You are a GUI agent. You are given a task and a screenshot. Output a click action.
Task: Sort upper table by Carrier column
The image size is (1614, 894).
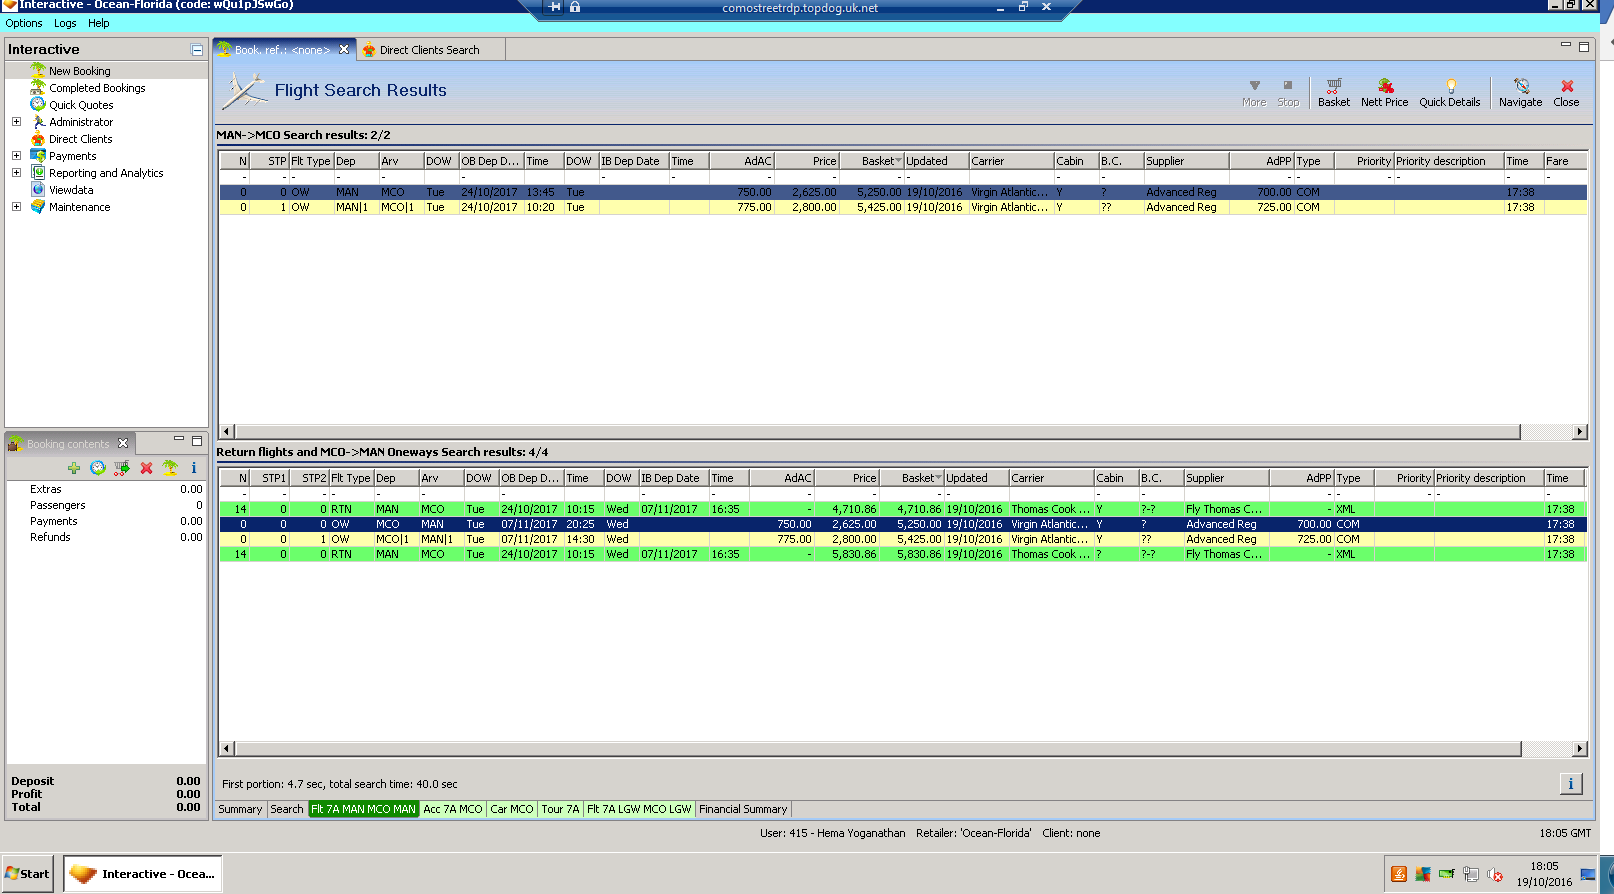point(1011,161)
